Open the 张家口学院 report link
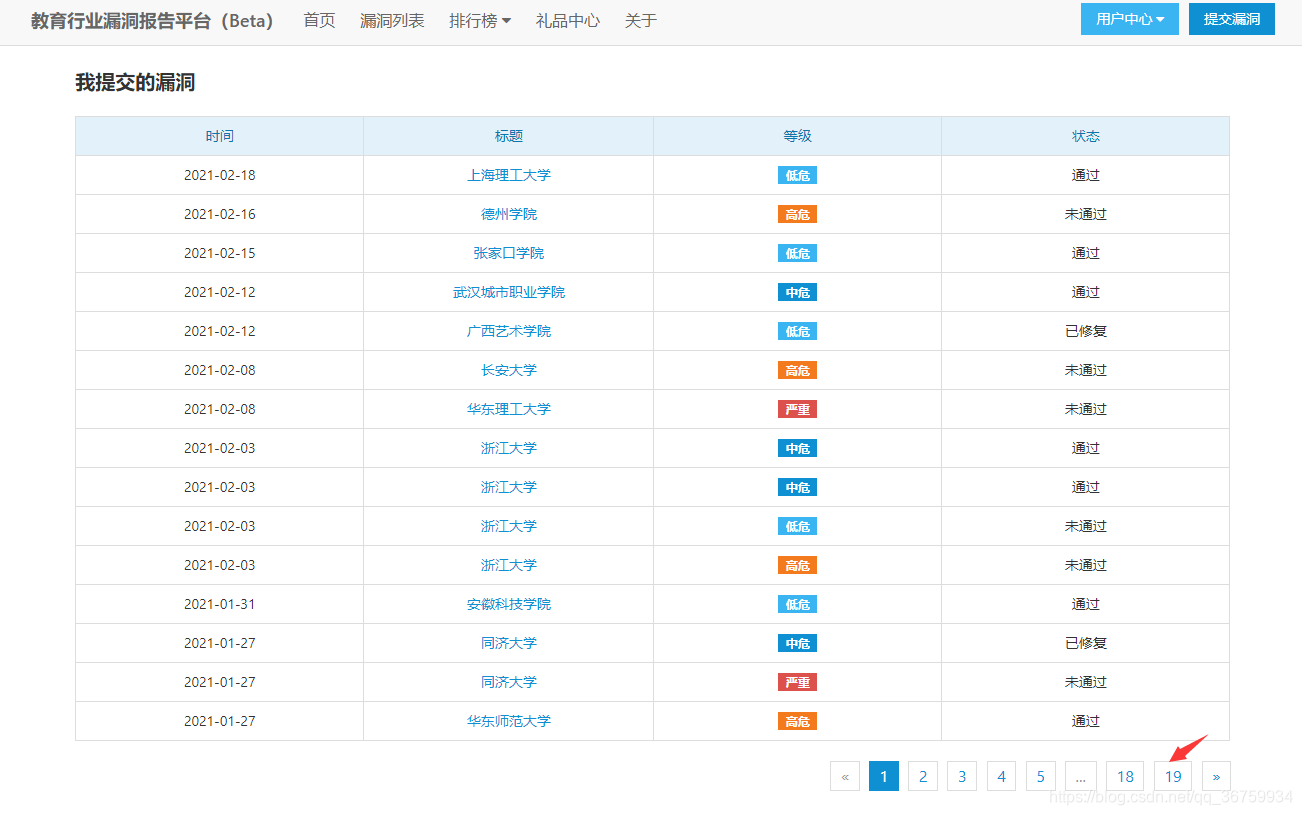 pyautogui.click(x=509, y=253)
